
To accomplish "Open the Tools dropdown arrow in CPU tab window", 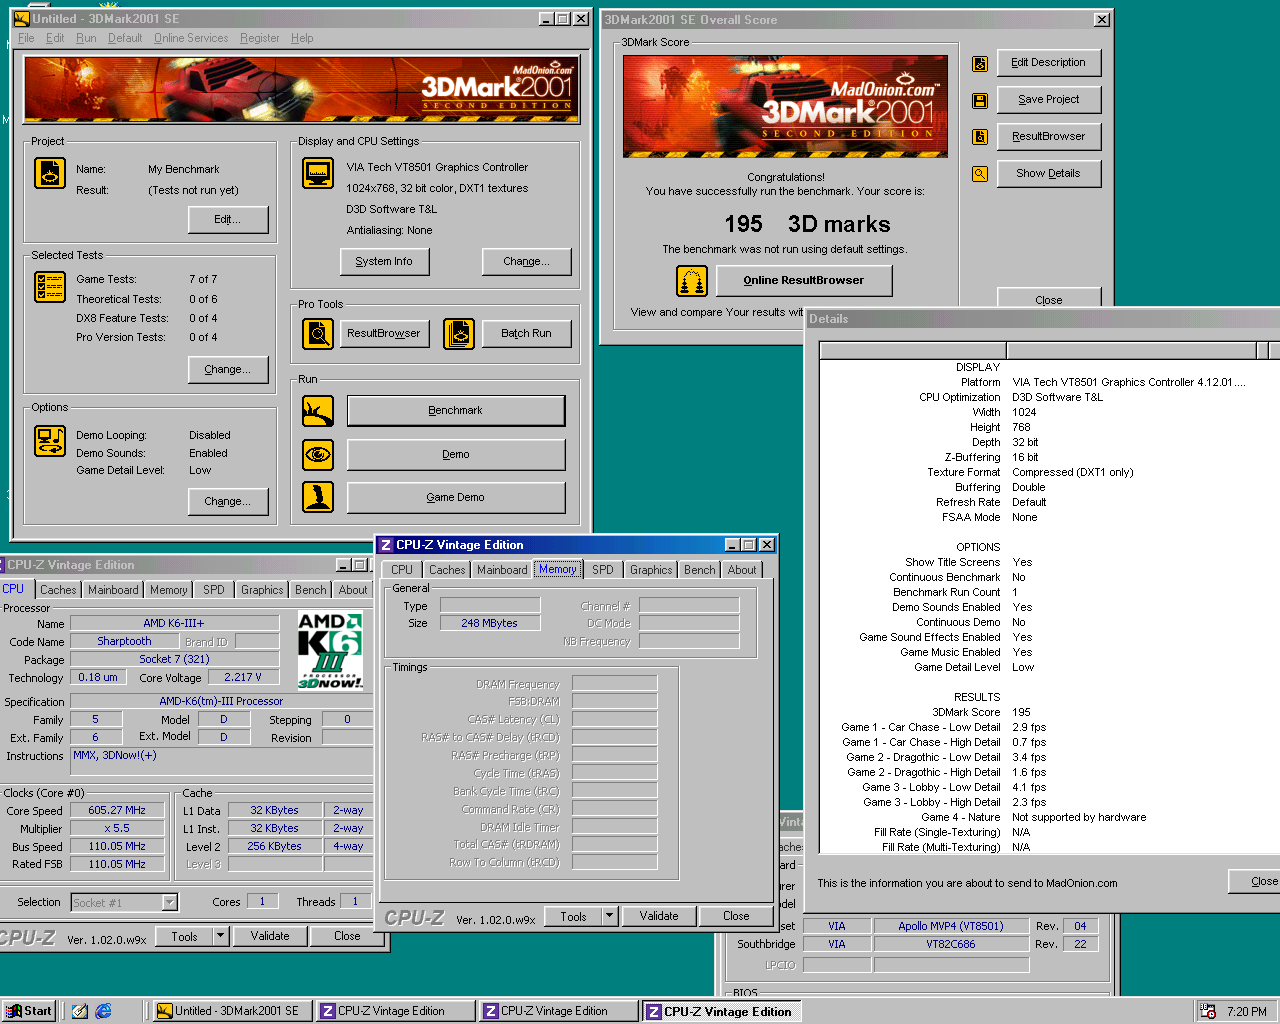I will (222, 936).
